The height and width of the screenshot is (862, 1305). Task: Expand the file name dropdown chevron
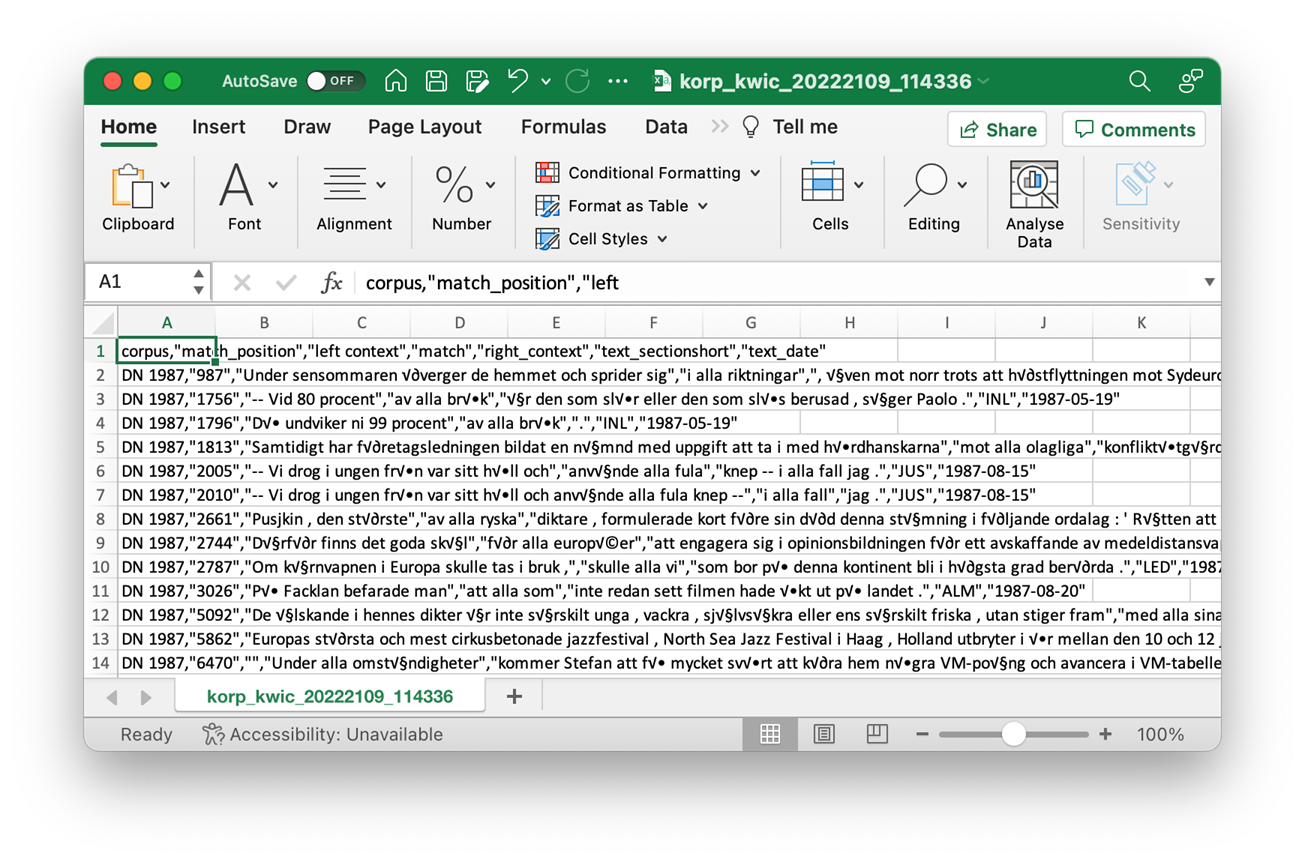984,82
